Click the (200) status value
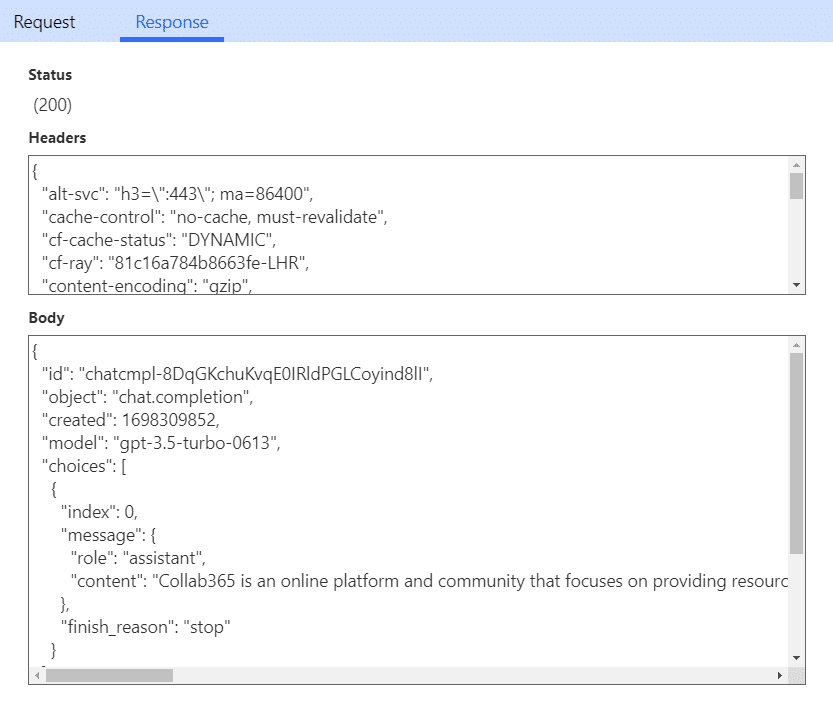The image size is (833, 711). click(x=52, y=105)
